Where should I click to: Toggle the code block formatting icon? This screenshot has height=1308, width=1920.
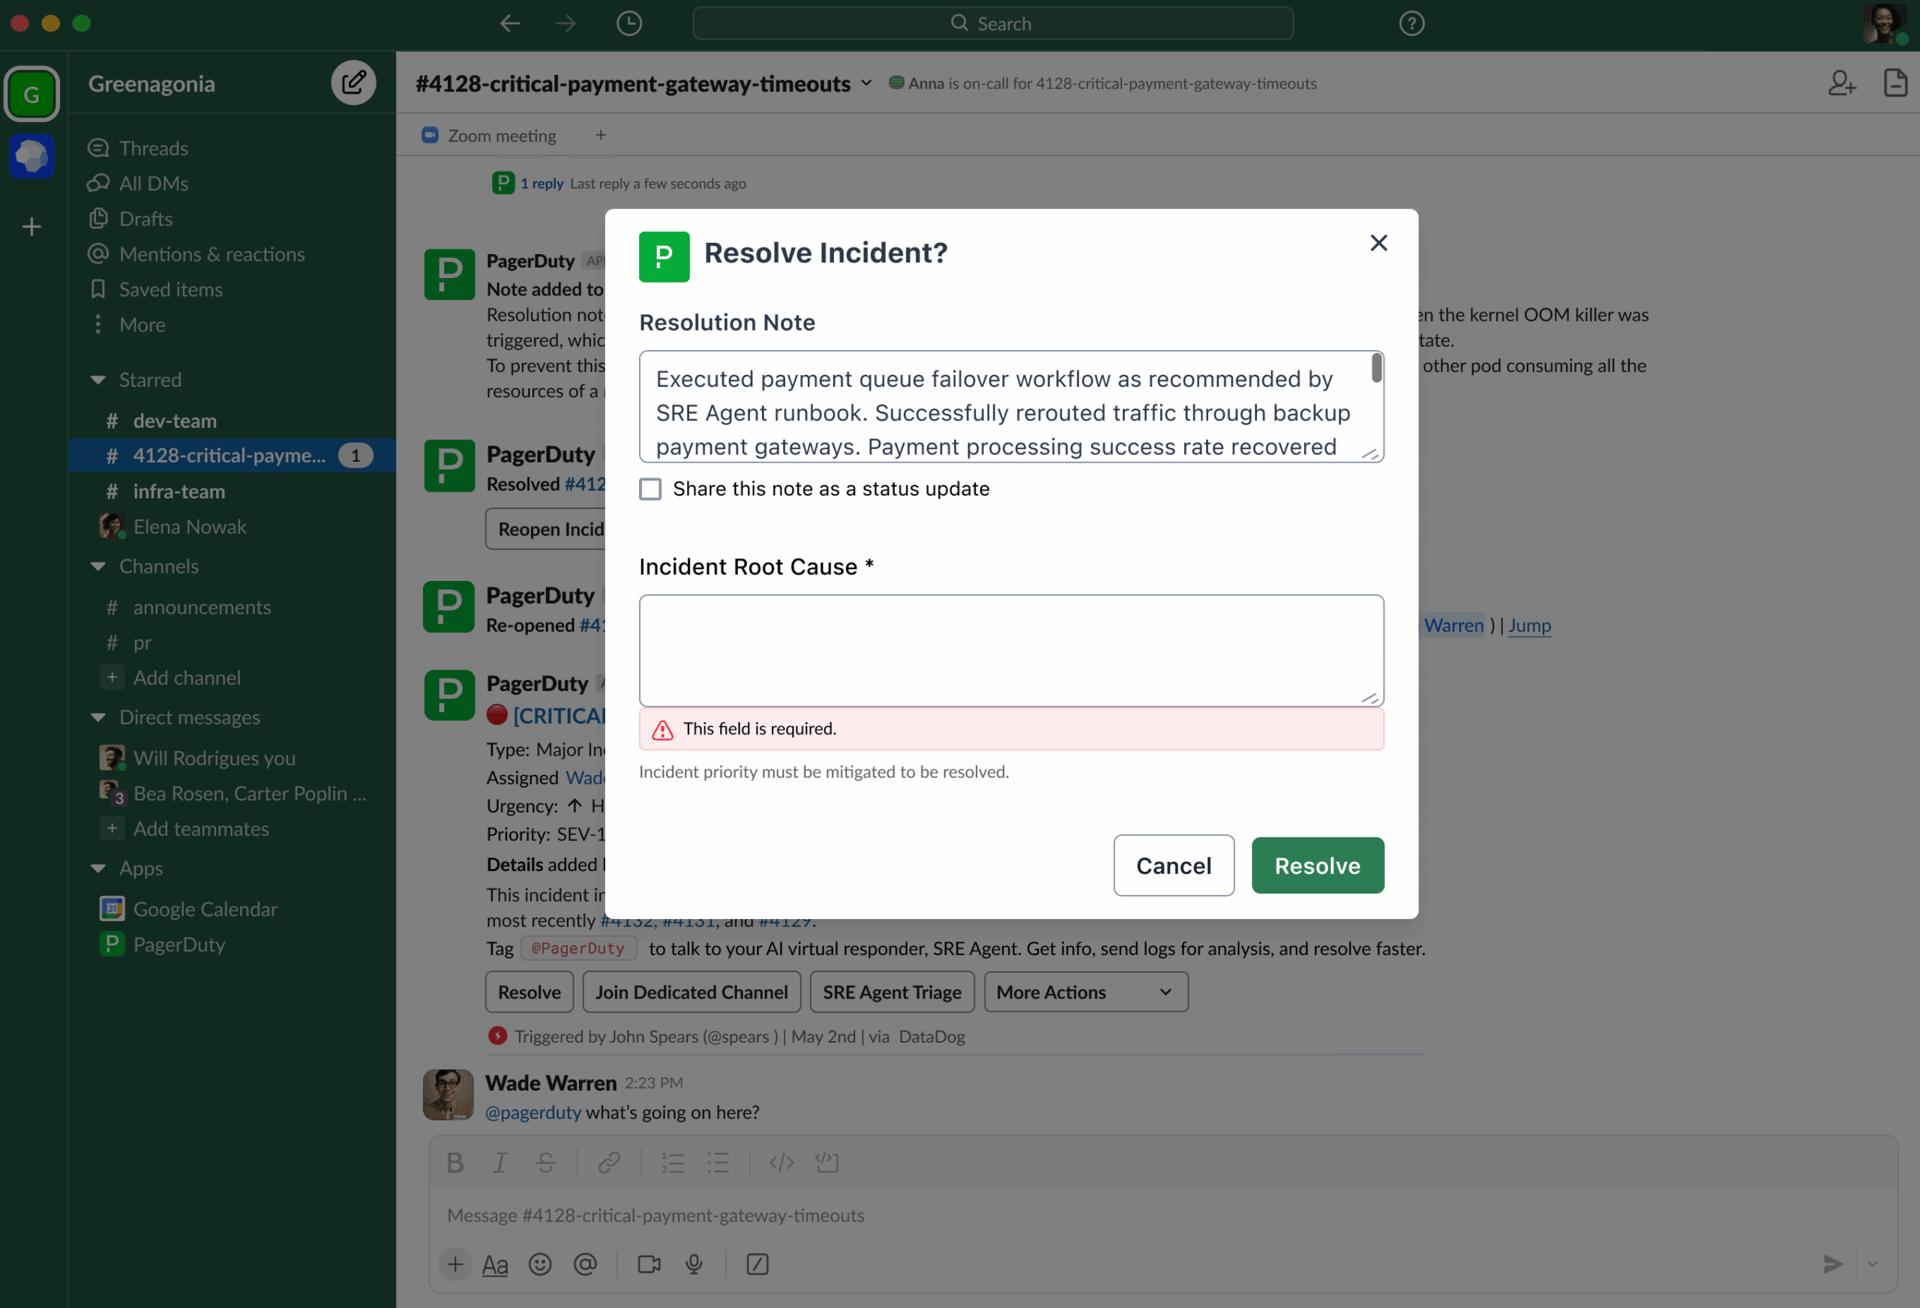click(827, 1162)
